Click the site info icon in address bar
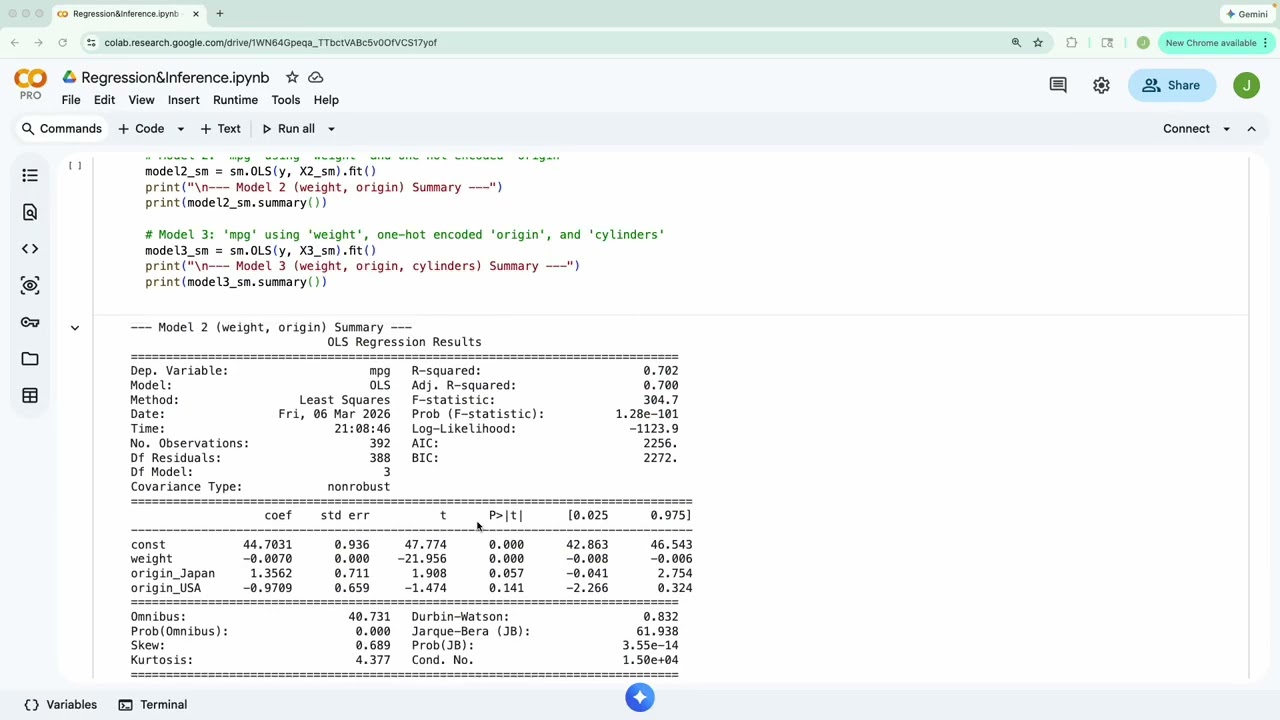Viewport: 1280px width, 720px height. click(x=91, y=42)
